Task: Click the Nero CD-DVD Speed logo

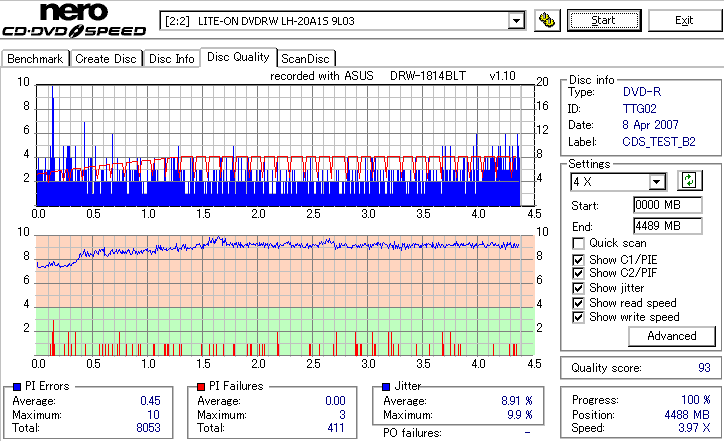Action: click(x=74, y=20)
